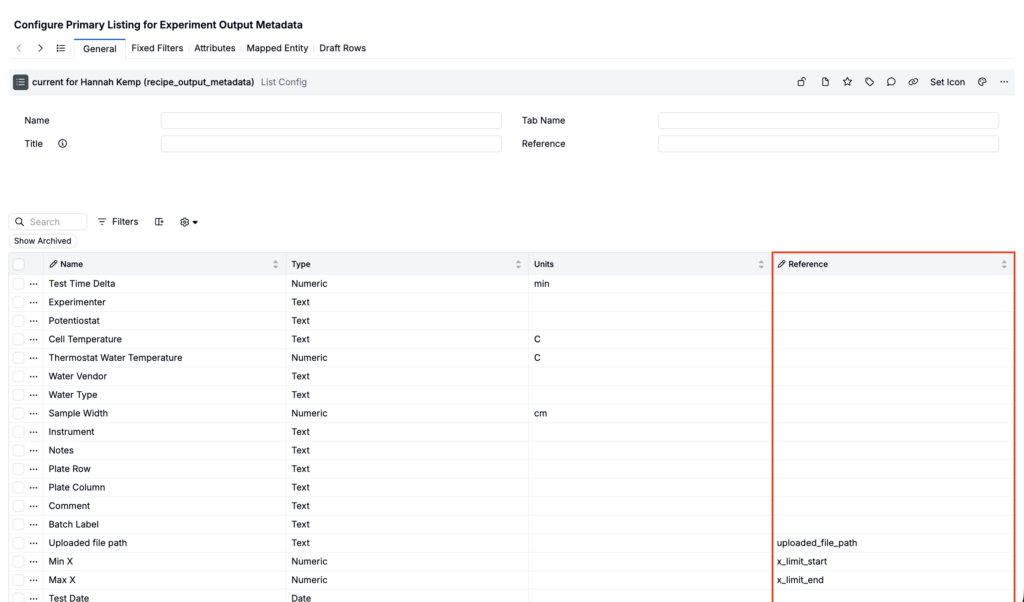Sort by Name column arrows
The width and height of the screenshot is (1024, 602).
pyautogui.click(x=276, y=264)
